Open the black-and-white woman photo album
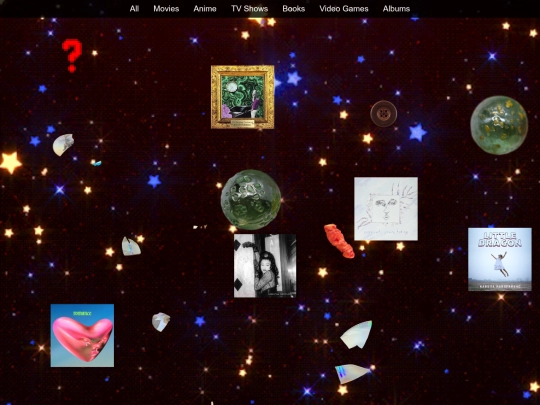This screenshot has width=540, height=405. click(x=265, y=266)
